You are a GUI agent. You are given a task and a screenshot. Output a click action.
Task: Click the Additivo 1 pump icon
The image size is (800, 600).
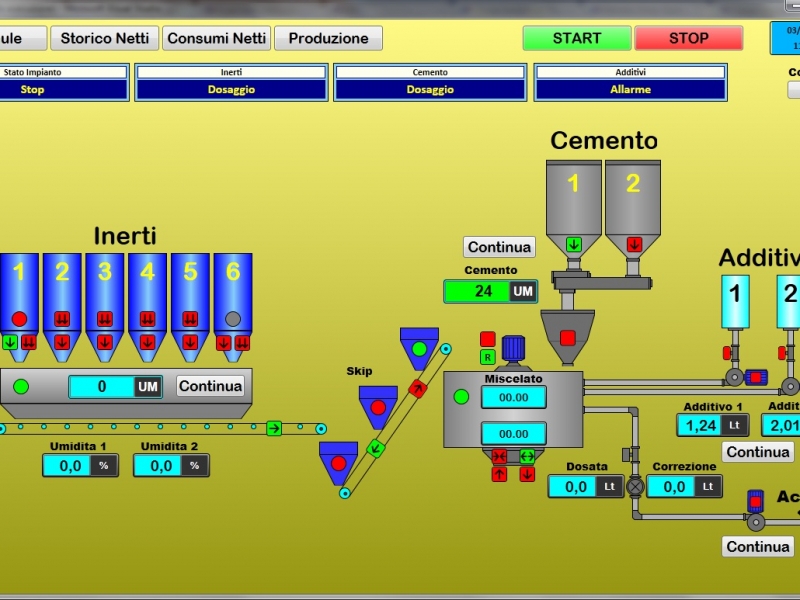pos(755,377)
